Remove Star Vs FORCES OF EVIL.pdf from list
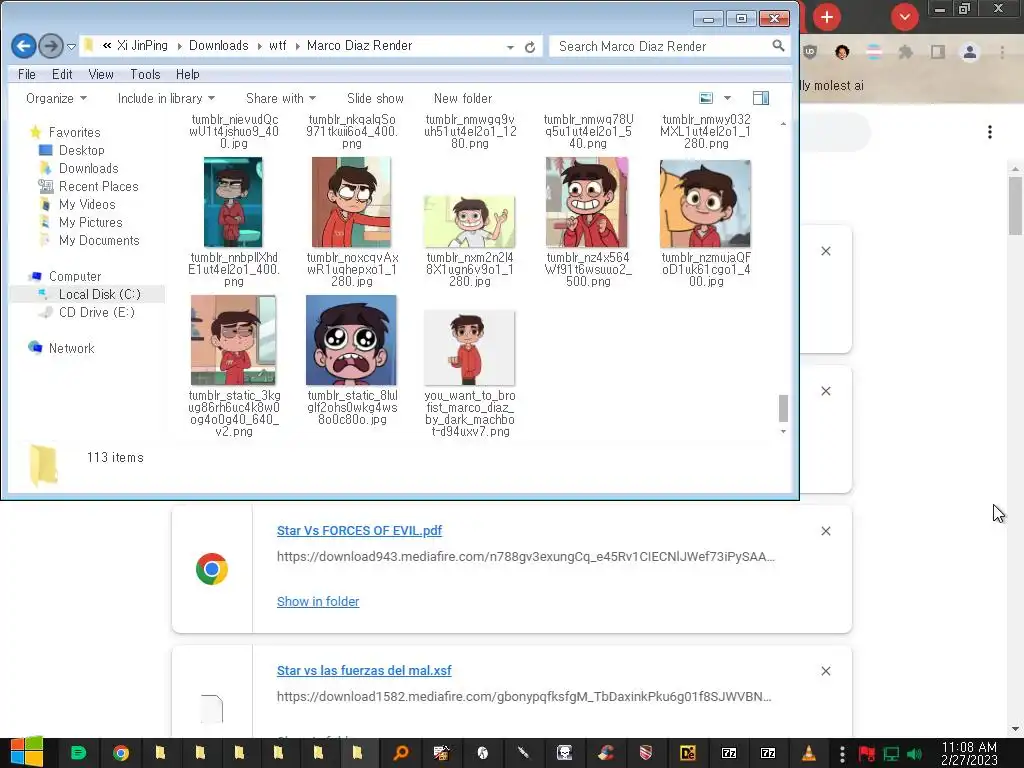This screenshot has height=768, width=1024. [x=825, y=531]
